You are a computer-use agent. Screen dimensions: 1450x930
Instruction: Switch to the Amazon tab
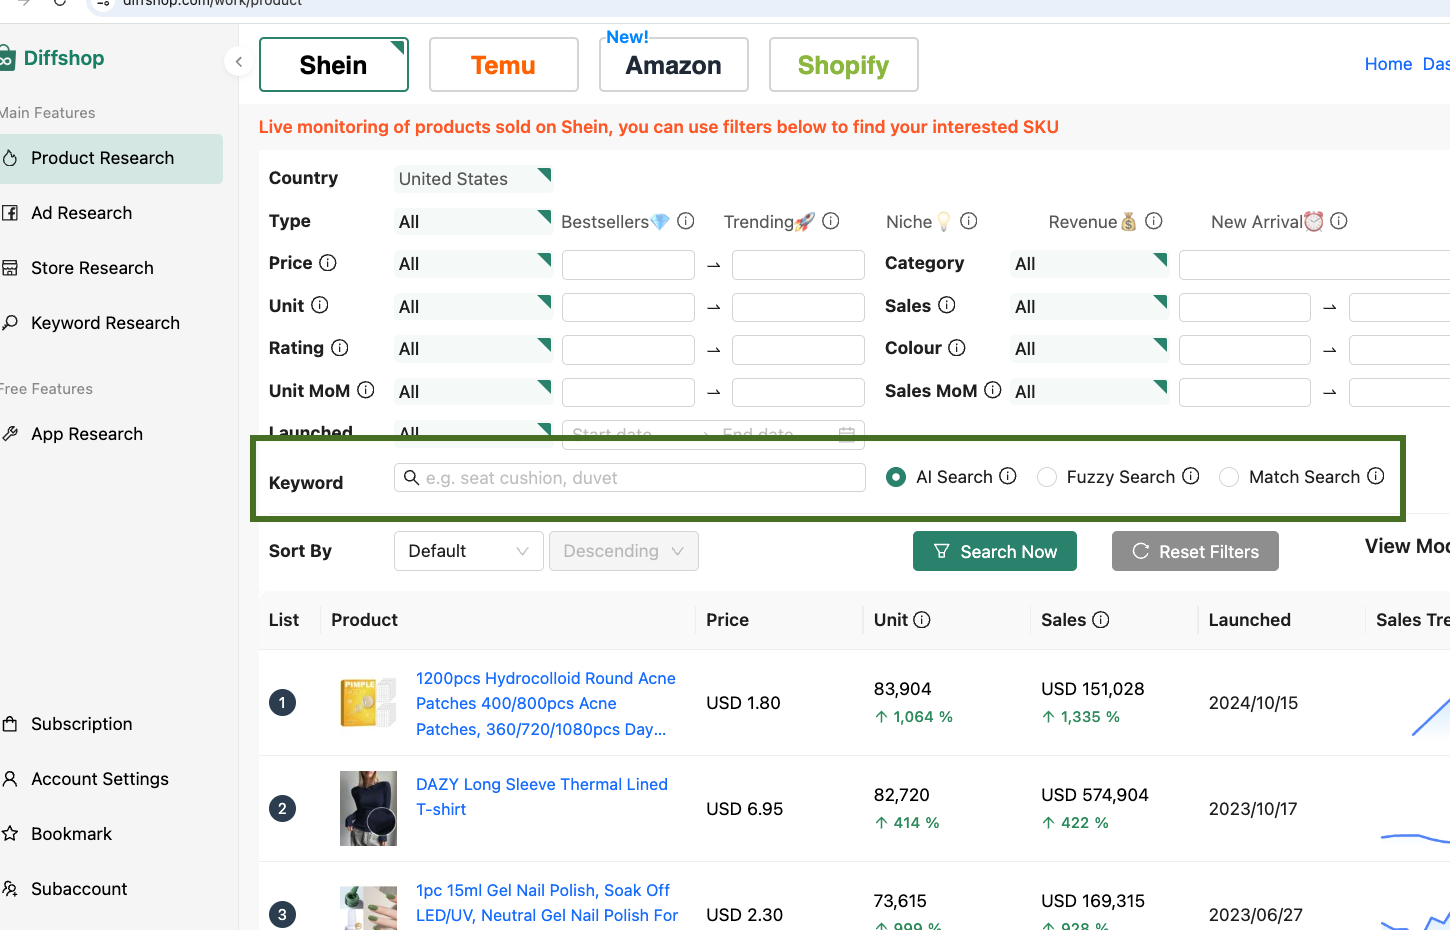coord(673,64)
